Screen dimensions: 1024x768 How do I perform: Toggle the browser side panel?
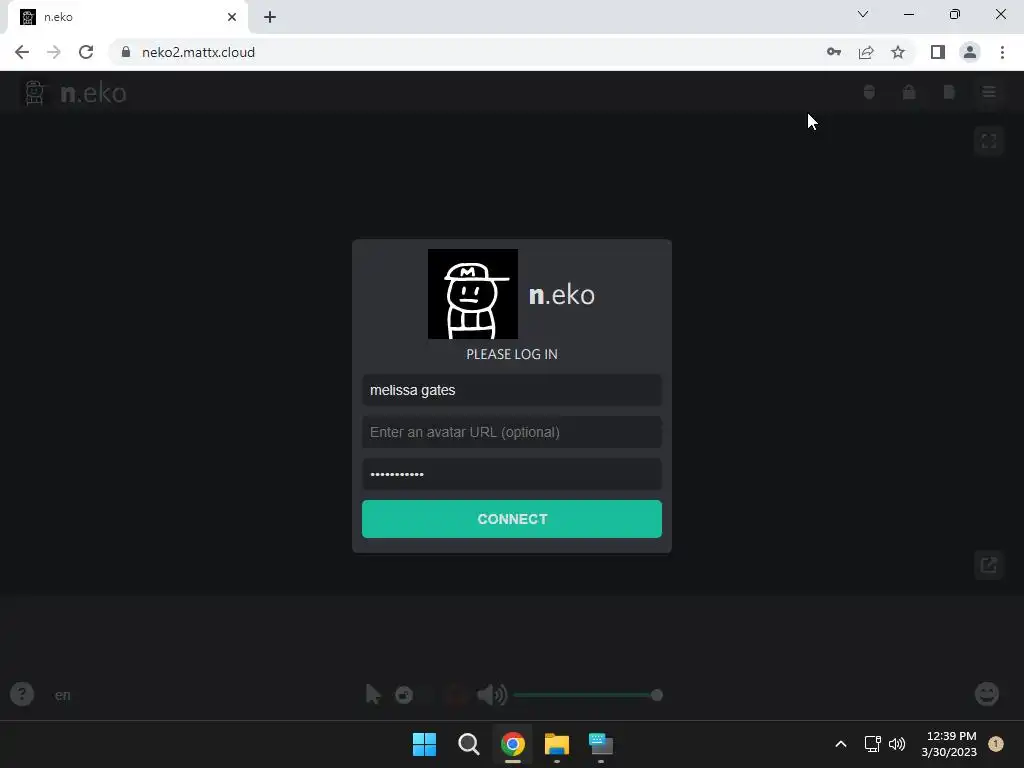(938, 52)
